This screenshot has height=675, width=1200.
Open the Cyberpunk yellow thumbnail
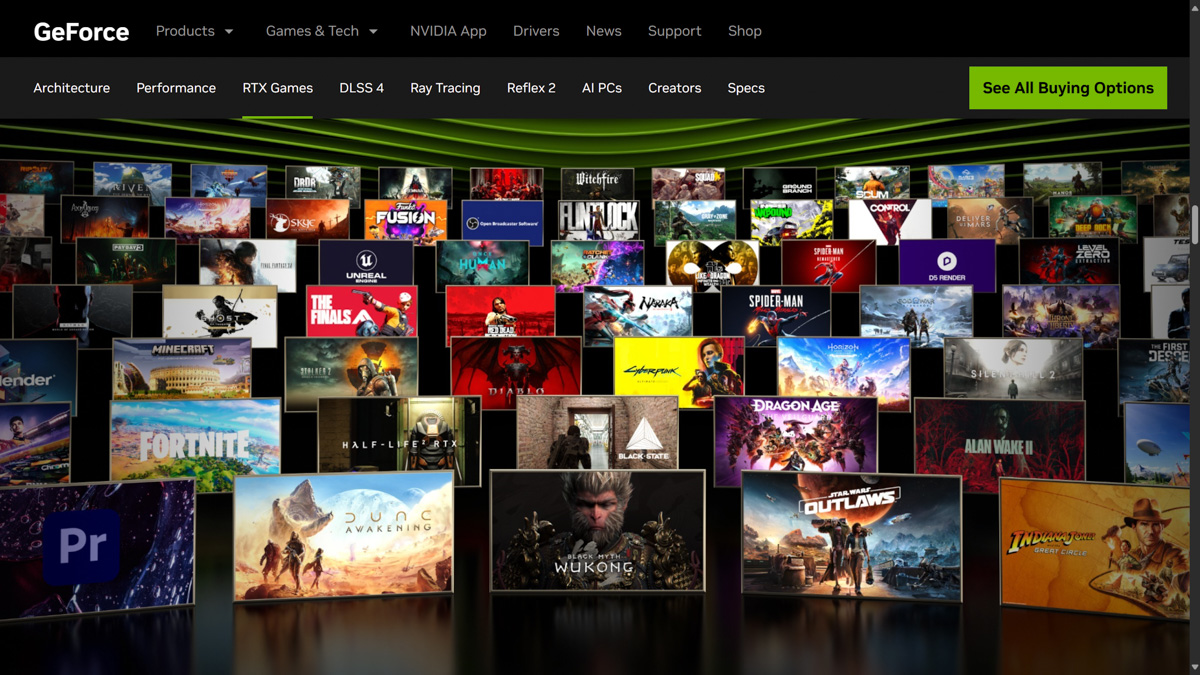tap(679, 372)
